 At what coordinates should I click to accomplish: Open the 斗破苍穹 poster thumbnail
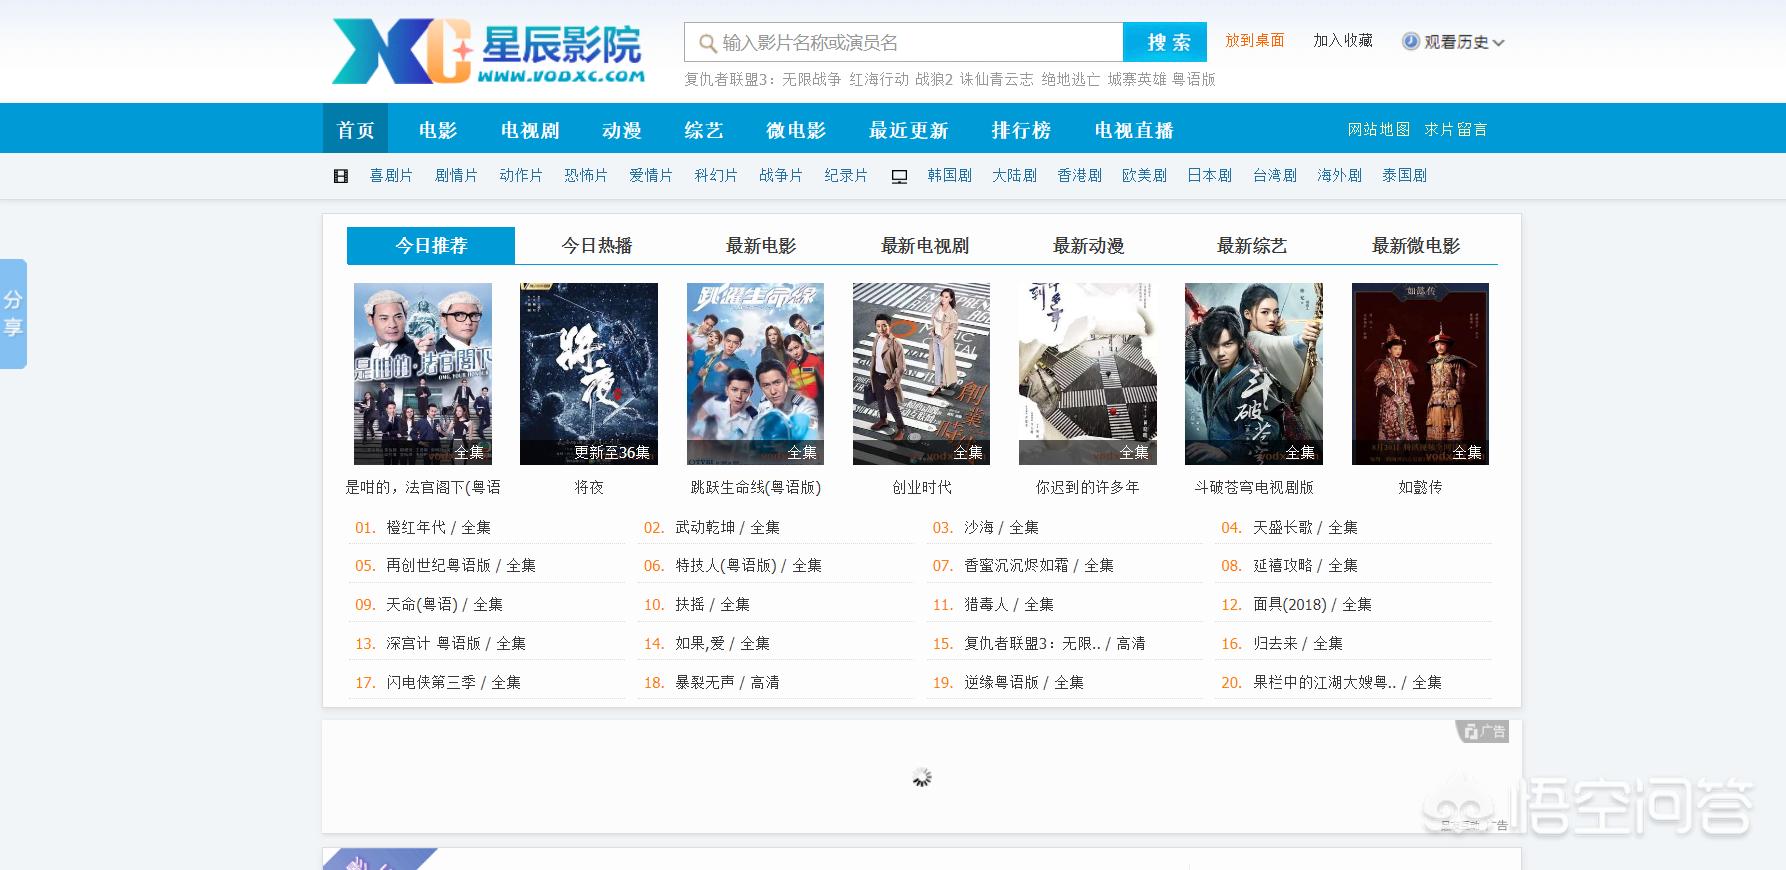click(1254, 374)
